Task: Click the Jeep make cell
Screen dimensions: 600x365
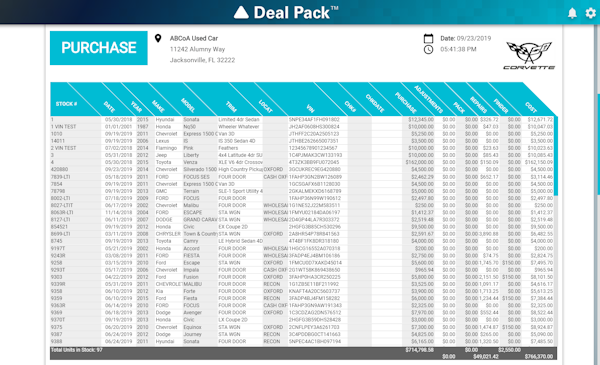Action: pos(161,155)
